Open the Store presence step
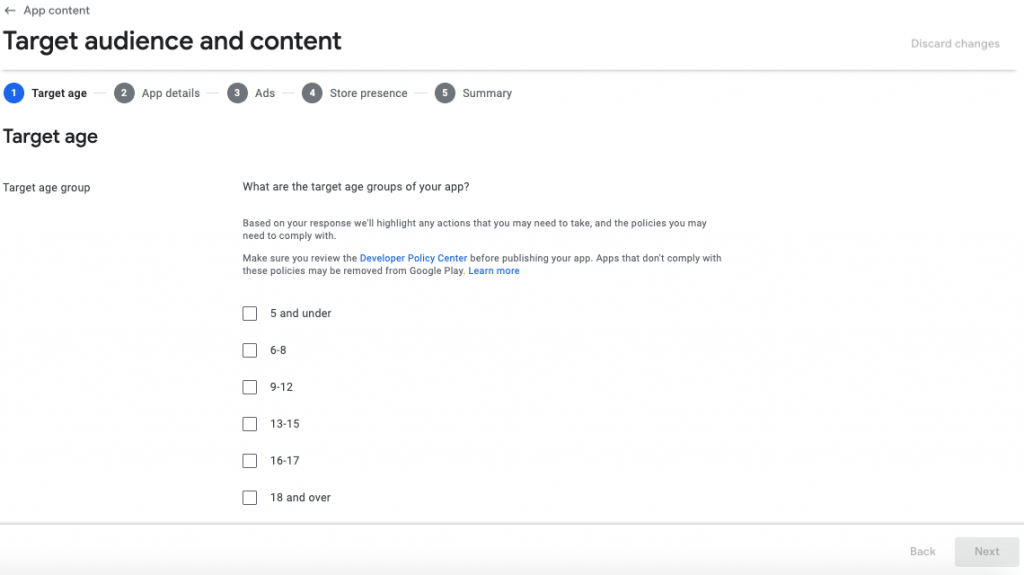The height and width of the screenshot is (575, 1024). pyautogui.click(x=369, y=93)
